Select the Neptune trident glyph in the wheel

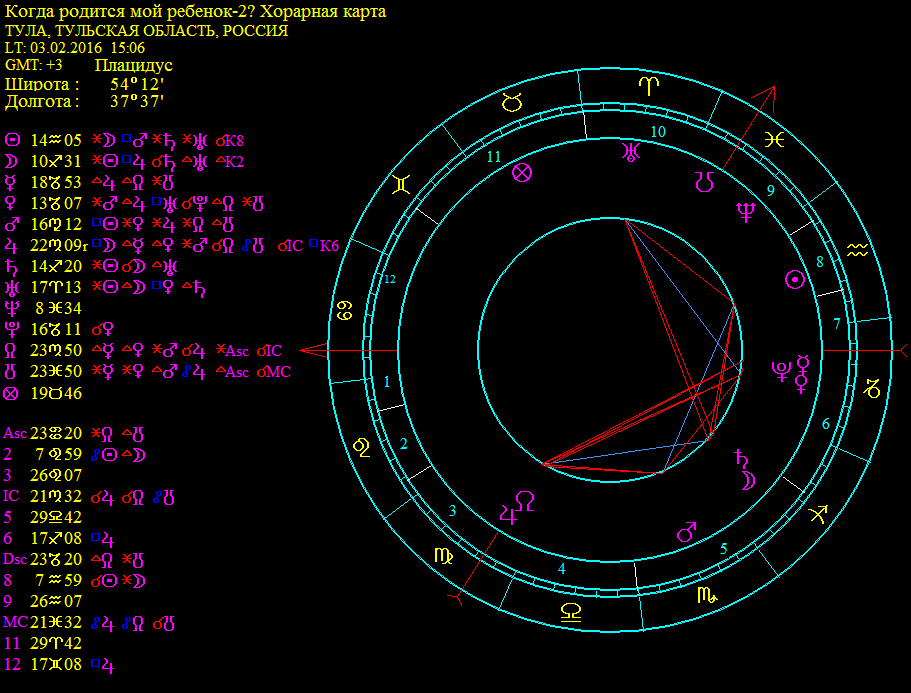745,212
